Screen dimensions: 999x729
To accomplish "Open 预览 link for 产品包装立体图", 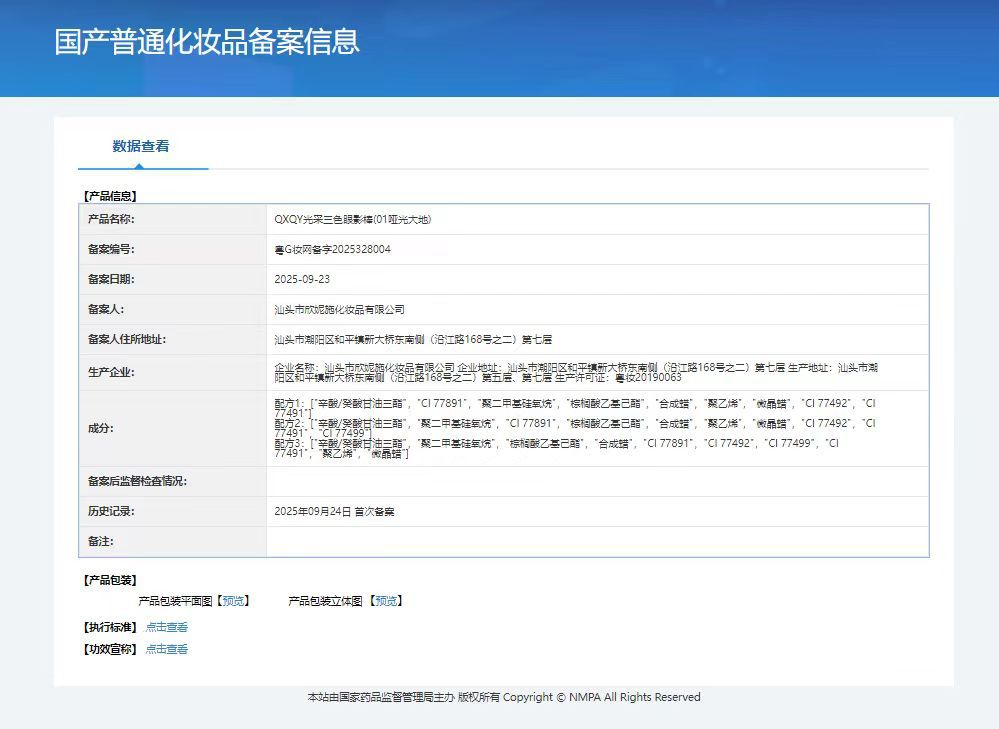I will pyautogui.click(x=386, y=601).
